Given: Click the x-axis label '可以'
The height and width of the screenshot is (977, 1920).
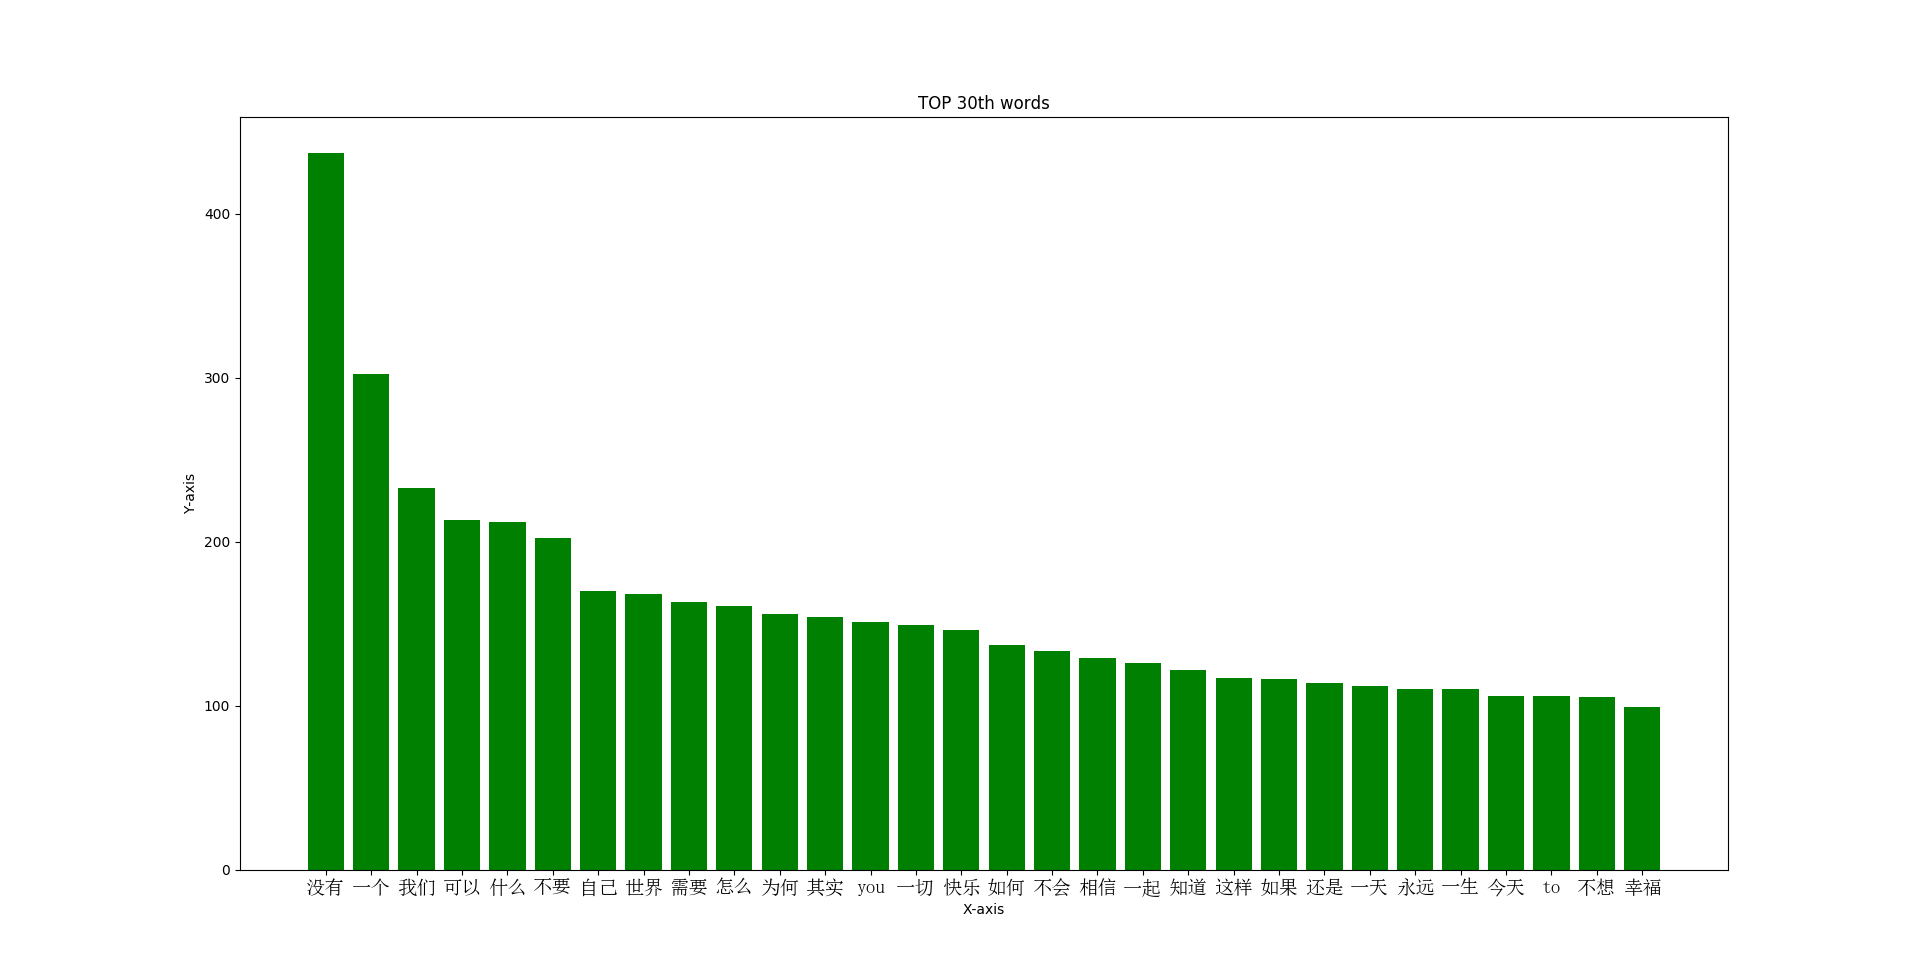Looking at the screenshot, I should tap(462, 887).
